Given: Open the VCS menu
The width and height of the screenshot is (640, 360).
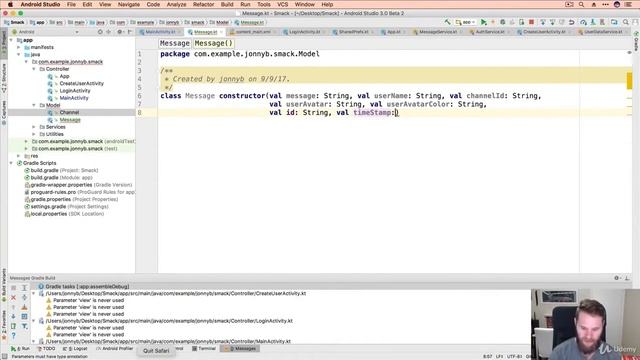Looking at the screenshot, I should click(282, 4).
